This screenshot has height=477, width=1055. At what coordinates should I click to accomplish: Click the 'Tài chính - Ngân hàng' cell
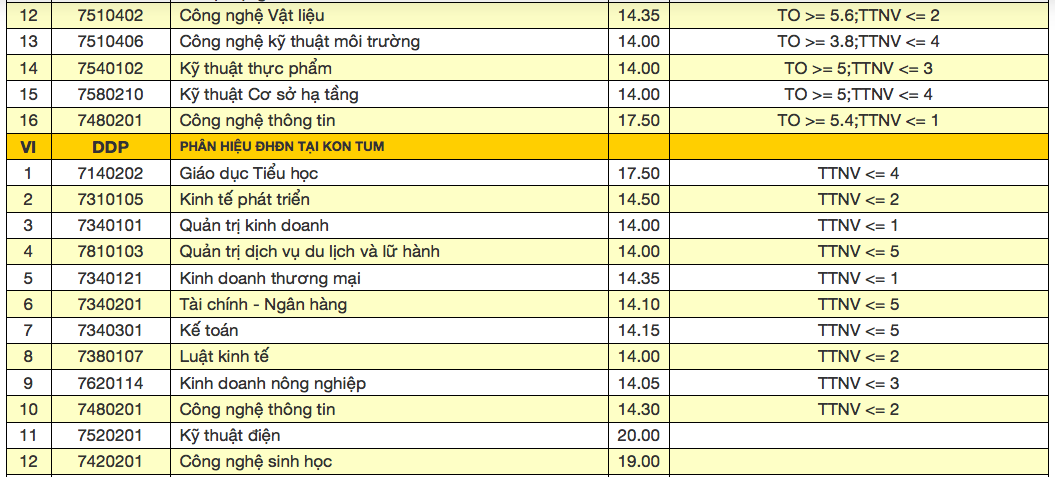click(263, 304)
